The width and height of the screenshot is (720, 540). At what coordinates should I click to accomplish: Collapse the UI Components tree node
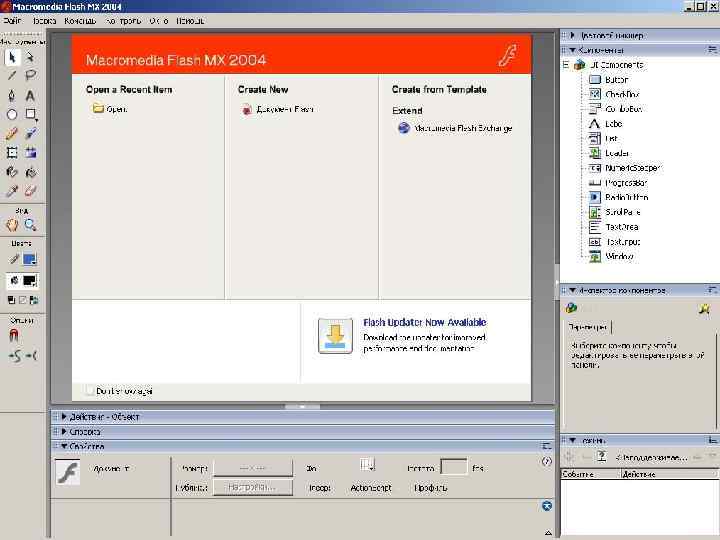point(566,65)
